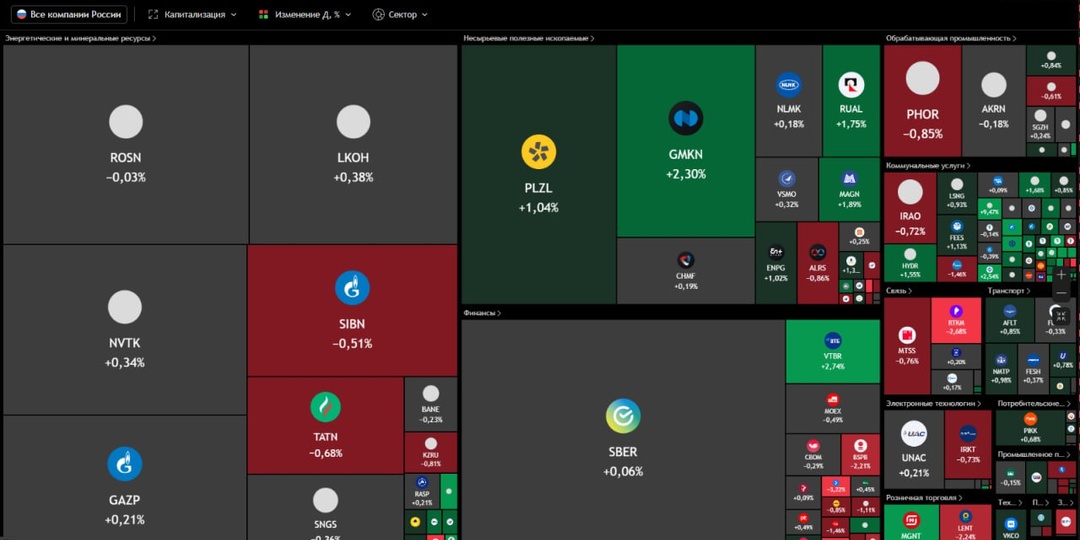The height and width of the screenshot is (540, 1080).
Task: Click the UNAC logo
Action: (913, 433)
